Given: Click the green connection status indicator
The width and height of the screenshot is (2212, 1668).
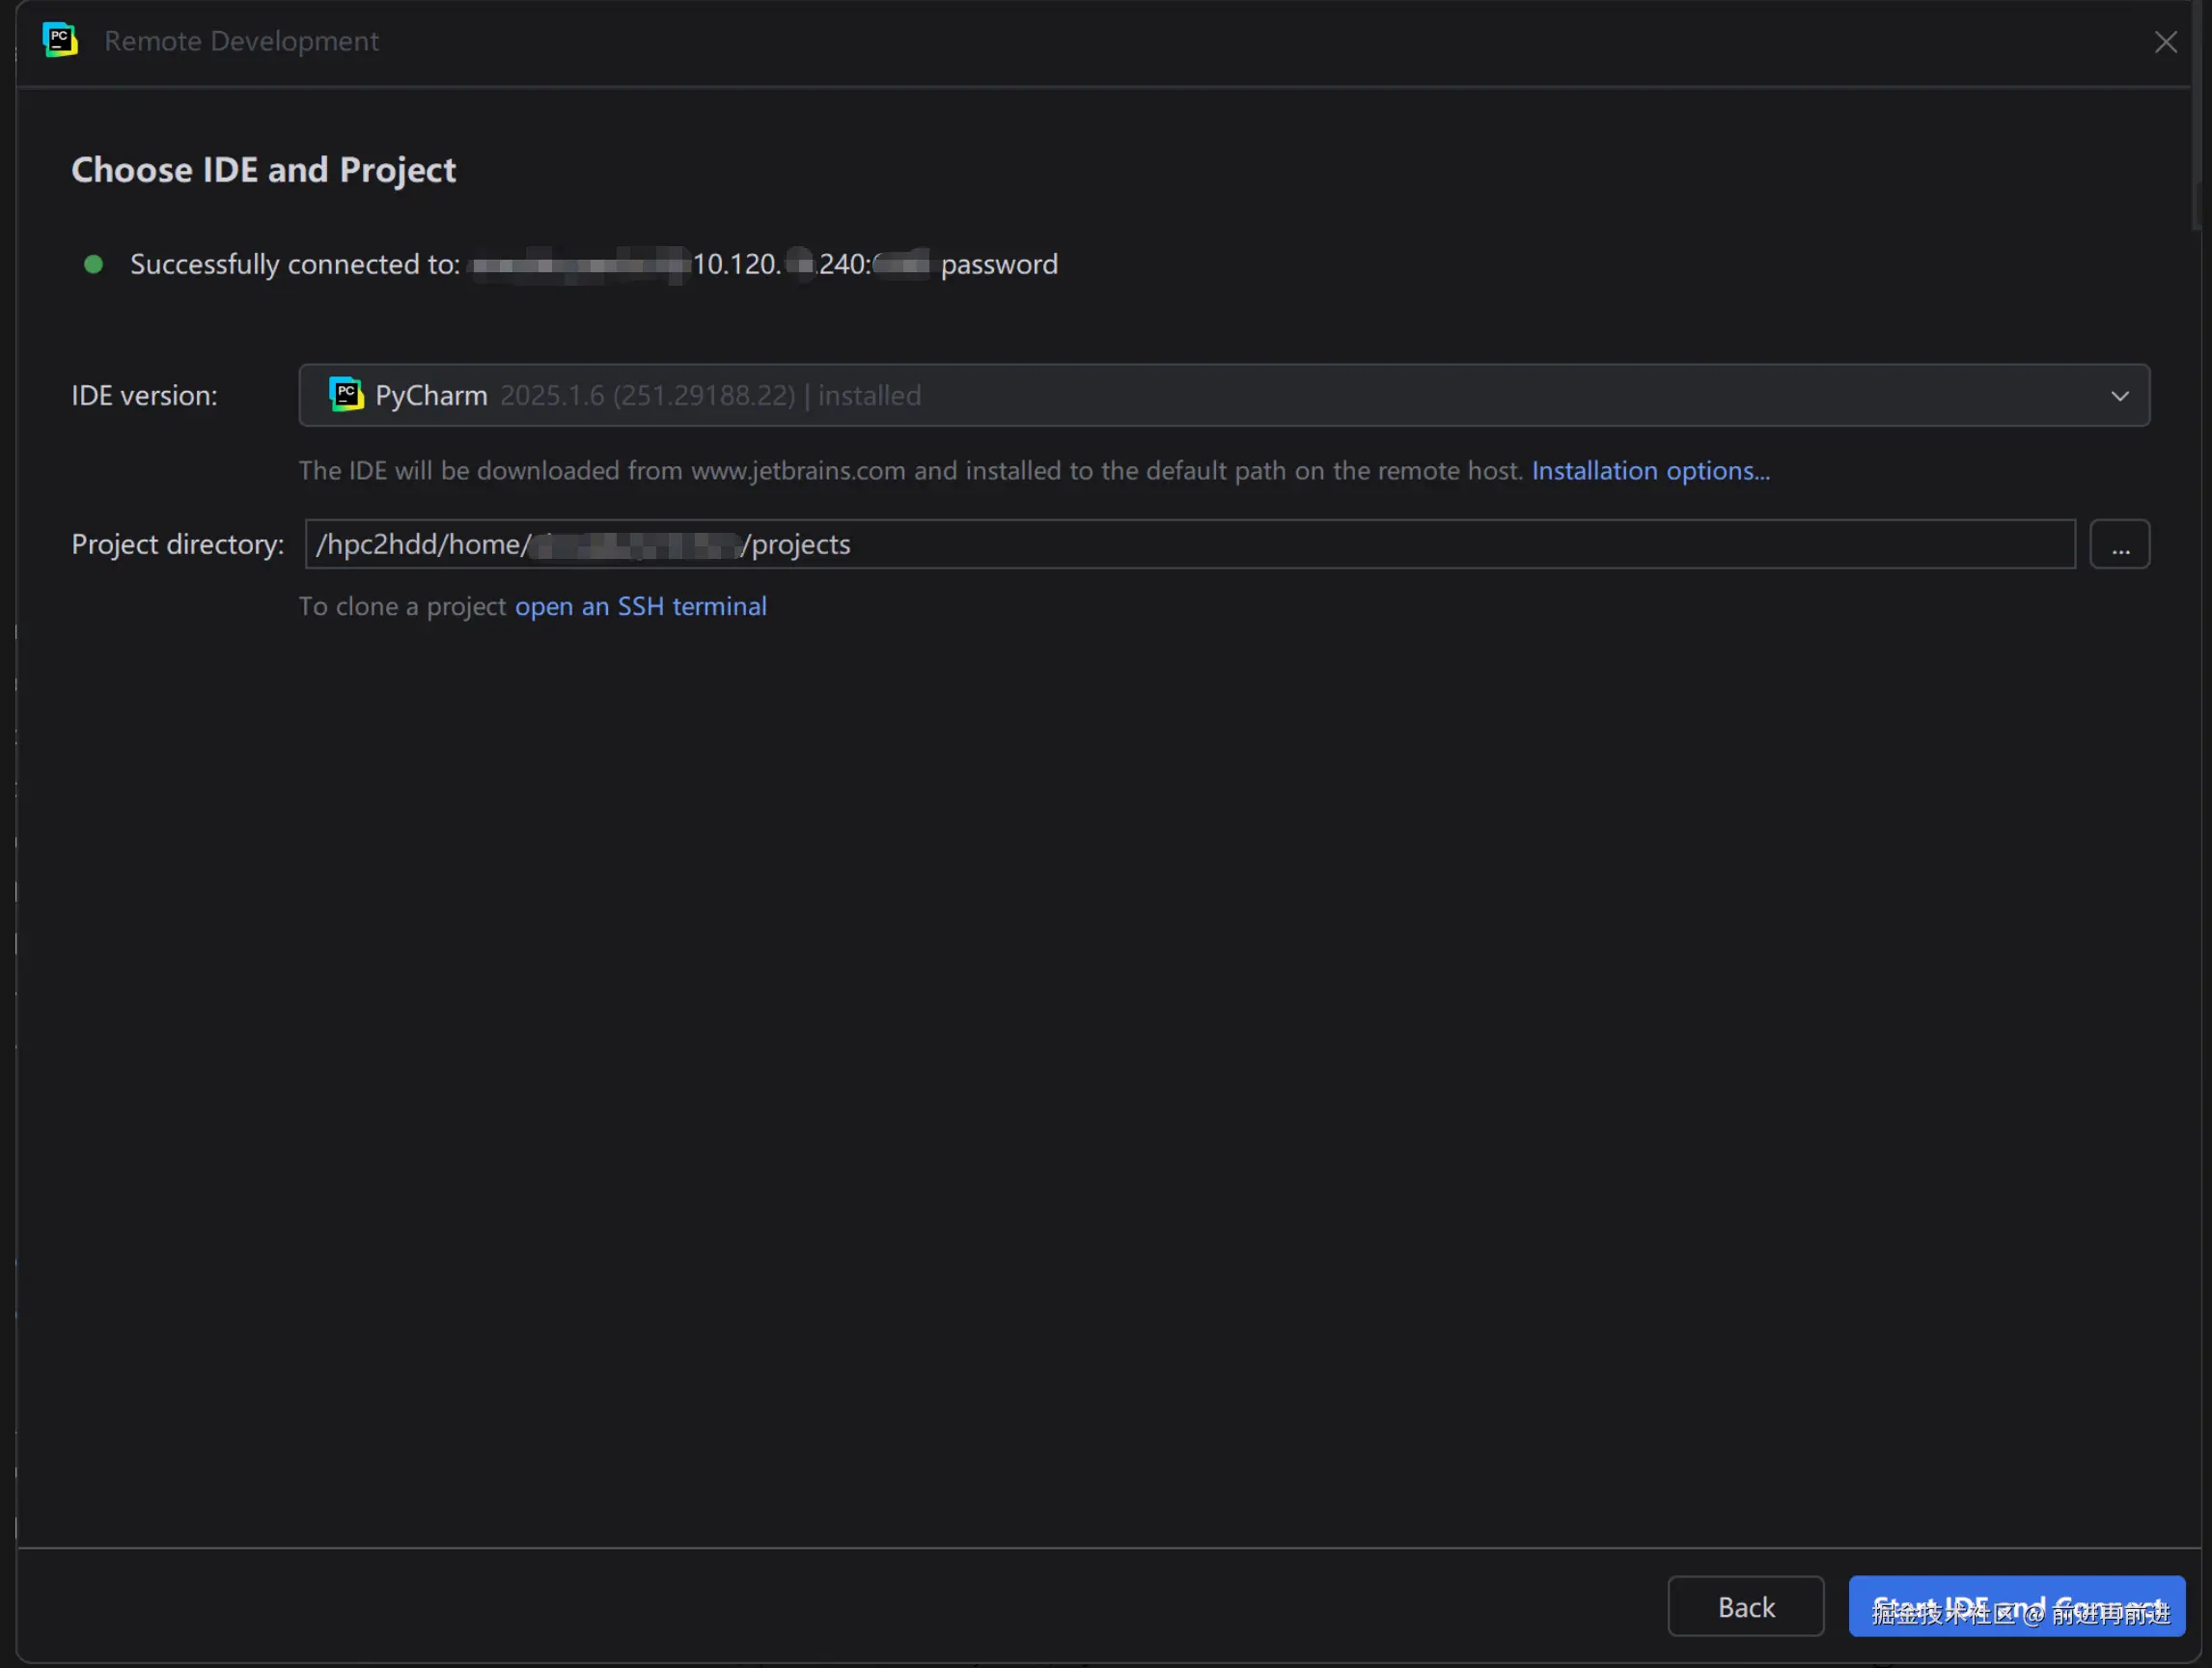Looking at the screenshot, I should (x=93, y=264).
